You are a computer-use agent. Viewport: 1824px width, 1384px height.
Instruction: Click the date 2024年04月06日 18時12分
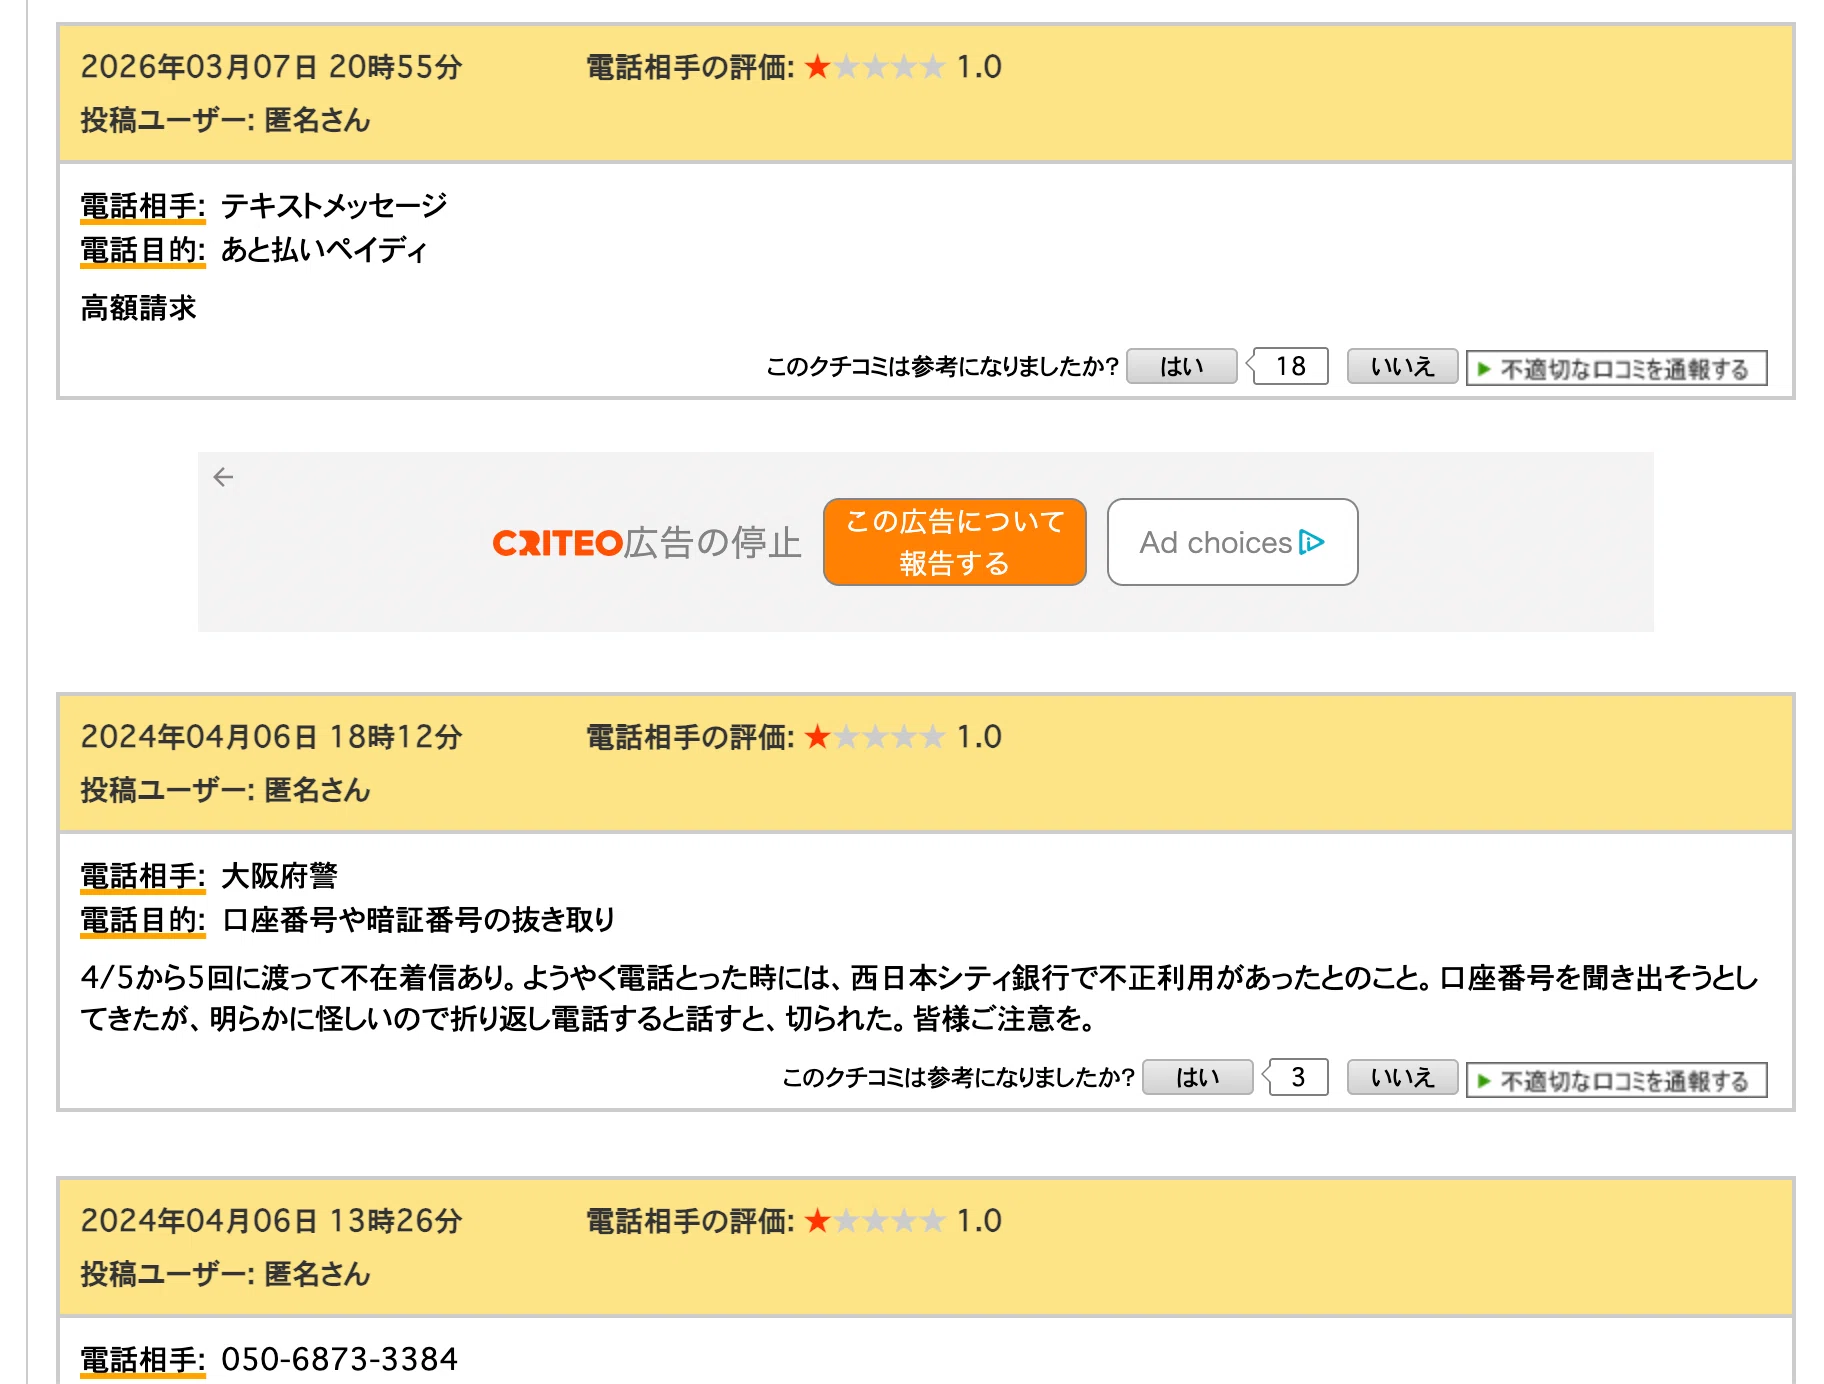(271, 737)
